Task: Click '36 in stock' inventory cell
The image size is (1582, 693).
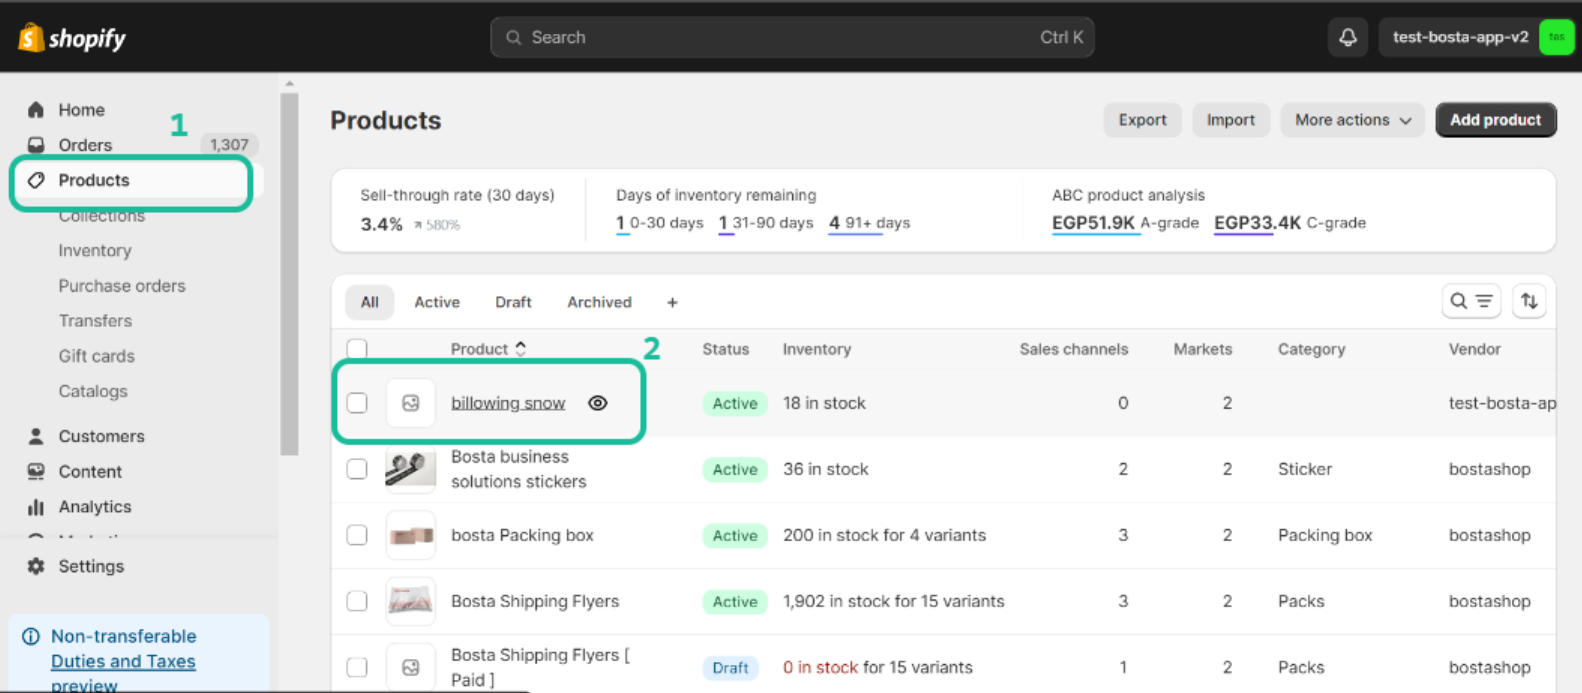Action: (826, 469)
